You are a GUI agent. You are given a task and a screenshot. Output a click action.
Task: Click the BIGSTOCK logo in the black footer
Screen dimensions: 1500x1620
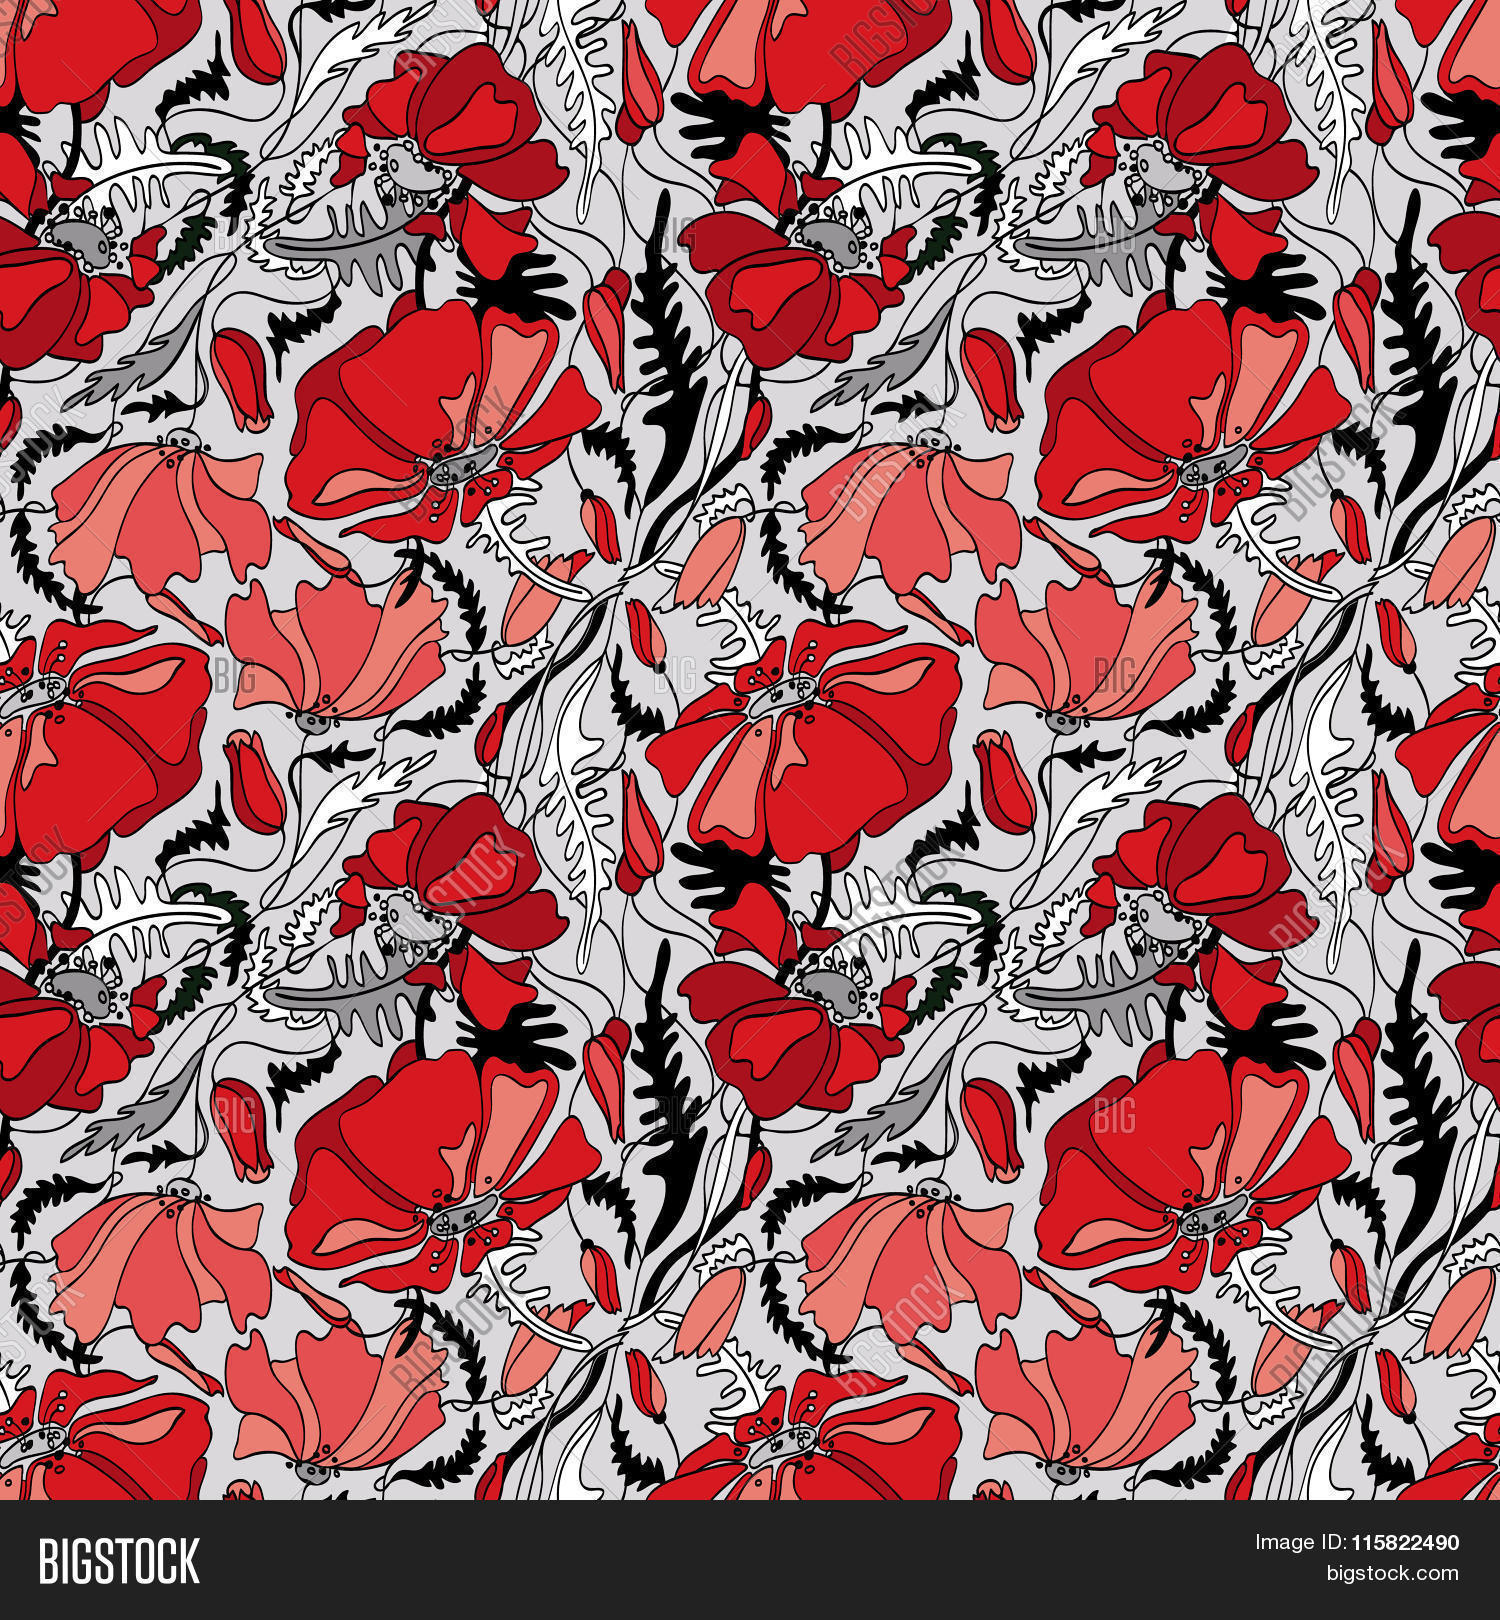point(119,1560)
